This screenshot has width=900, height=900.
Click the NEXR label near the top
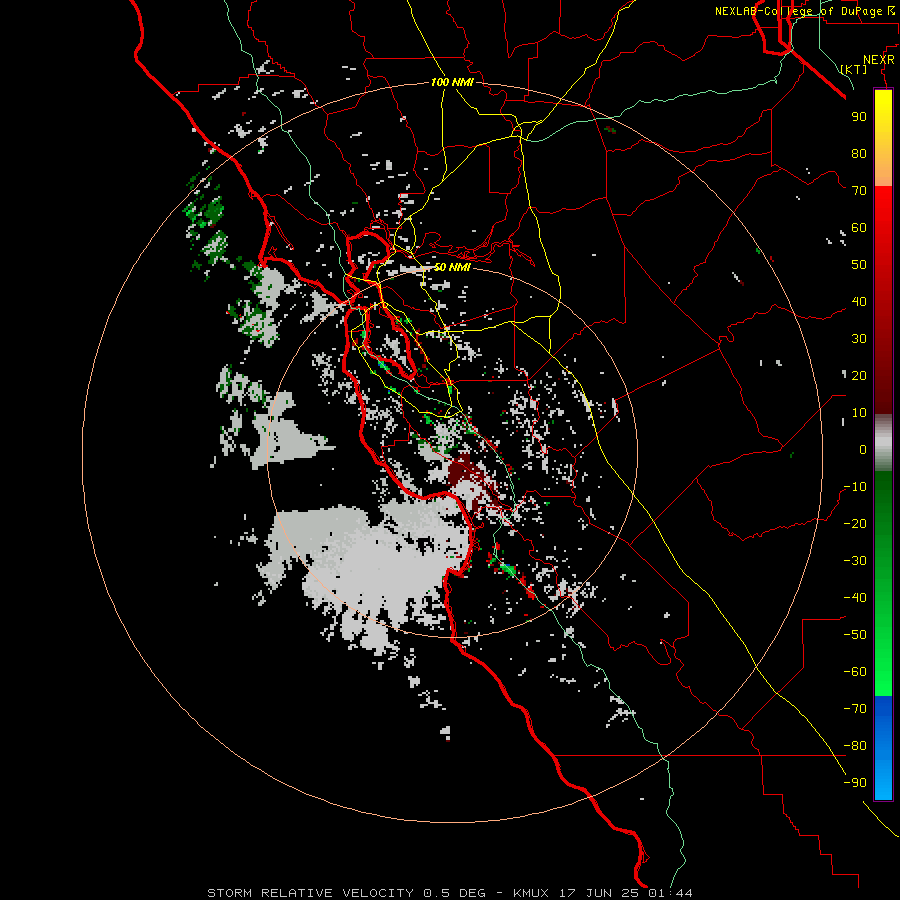(878, 60)
